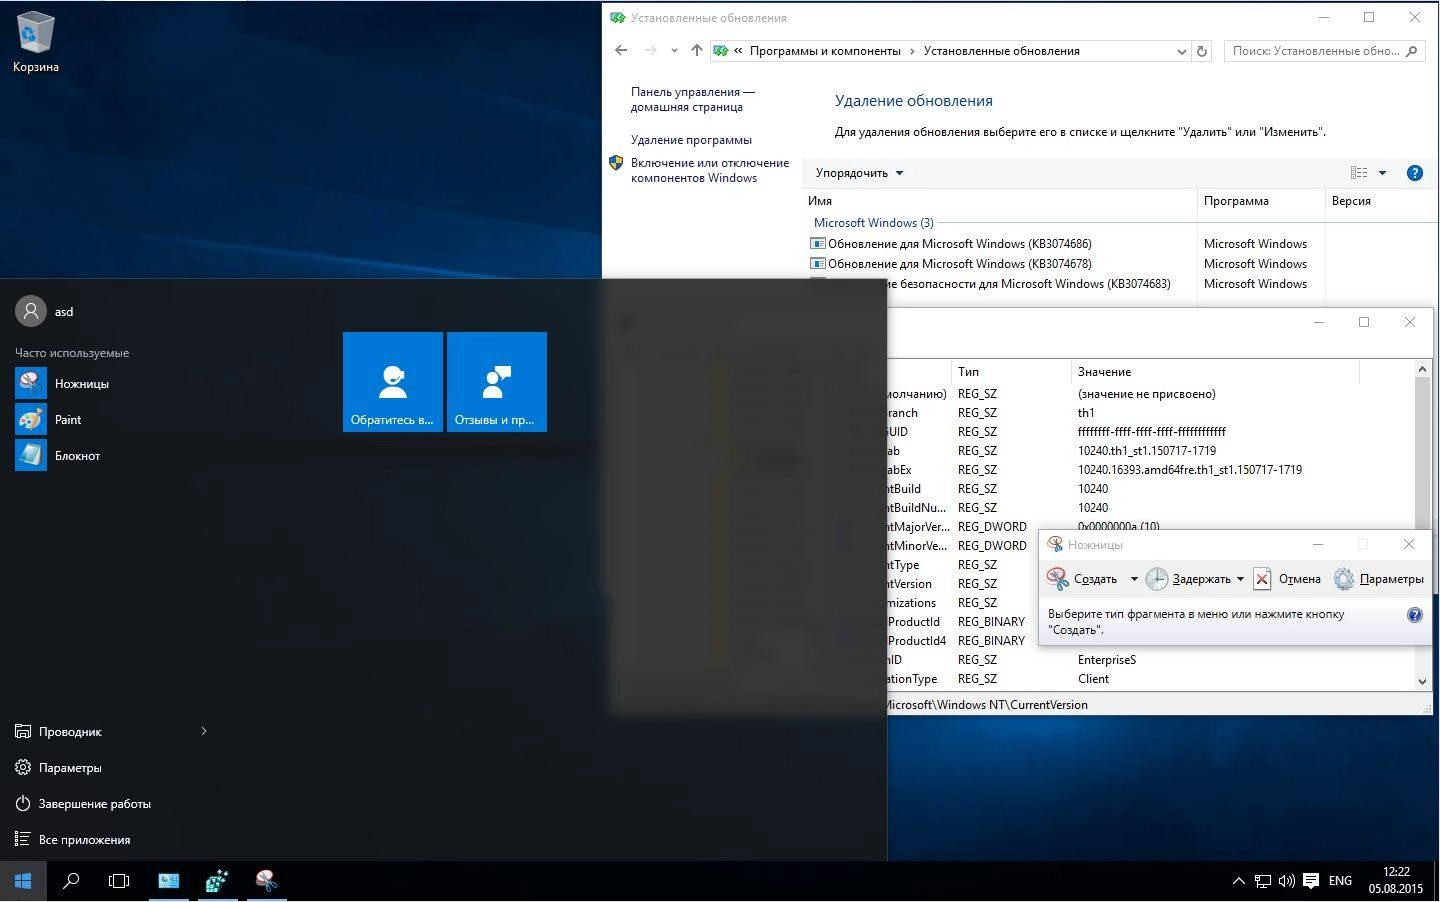Open the Recycle Bin desktop icon
The image size is (1440, 902).
coord(36,42)
